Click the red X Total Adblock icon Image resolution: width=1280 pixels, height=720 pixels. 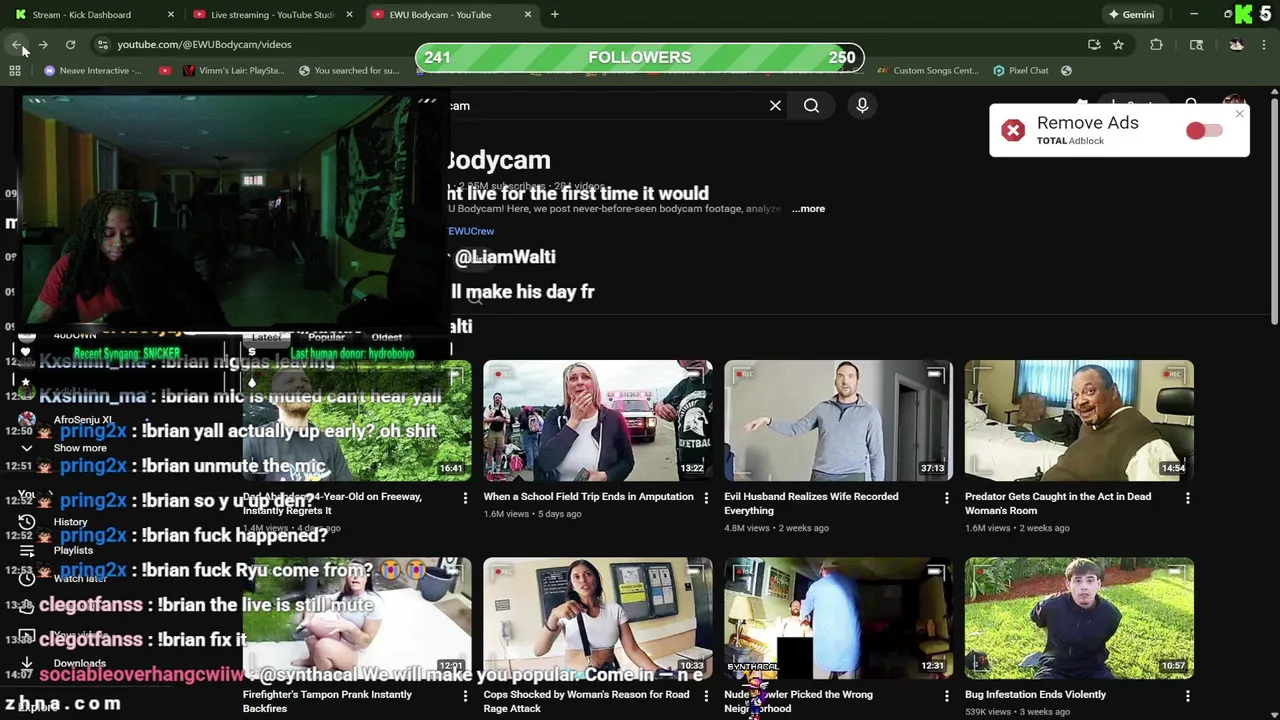point(1013,131)
